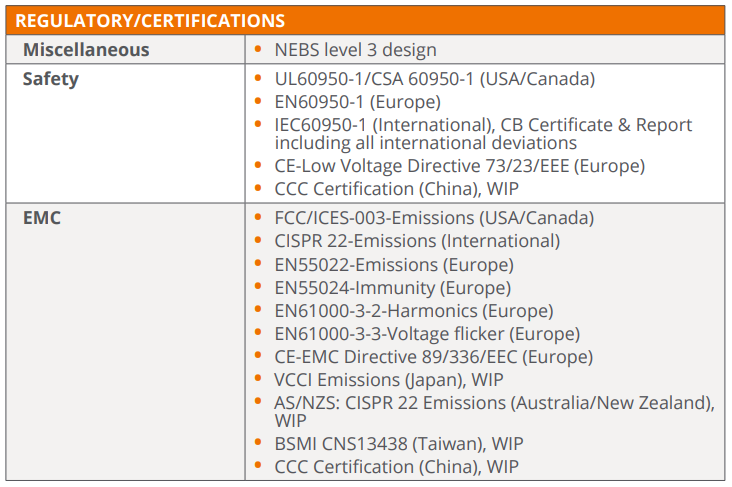Select BSMI CNS13438 (Taiwan), WIP entry
The image size is (732, 487).
[398, 443]
